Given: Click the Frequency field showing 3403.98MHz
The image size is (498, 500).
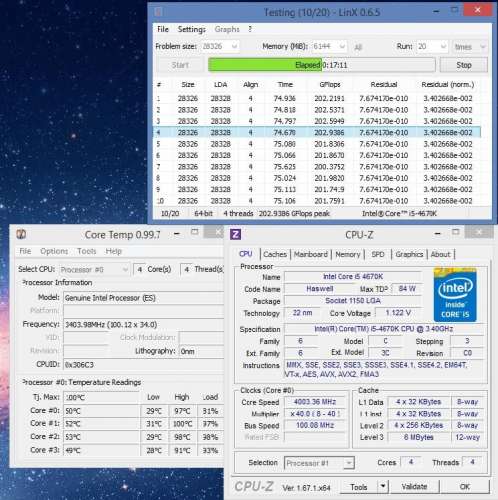Looking at the screenshot, I should click(x=143, y=324).
